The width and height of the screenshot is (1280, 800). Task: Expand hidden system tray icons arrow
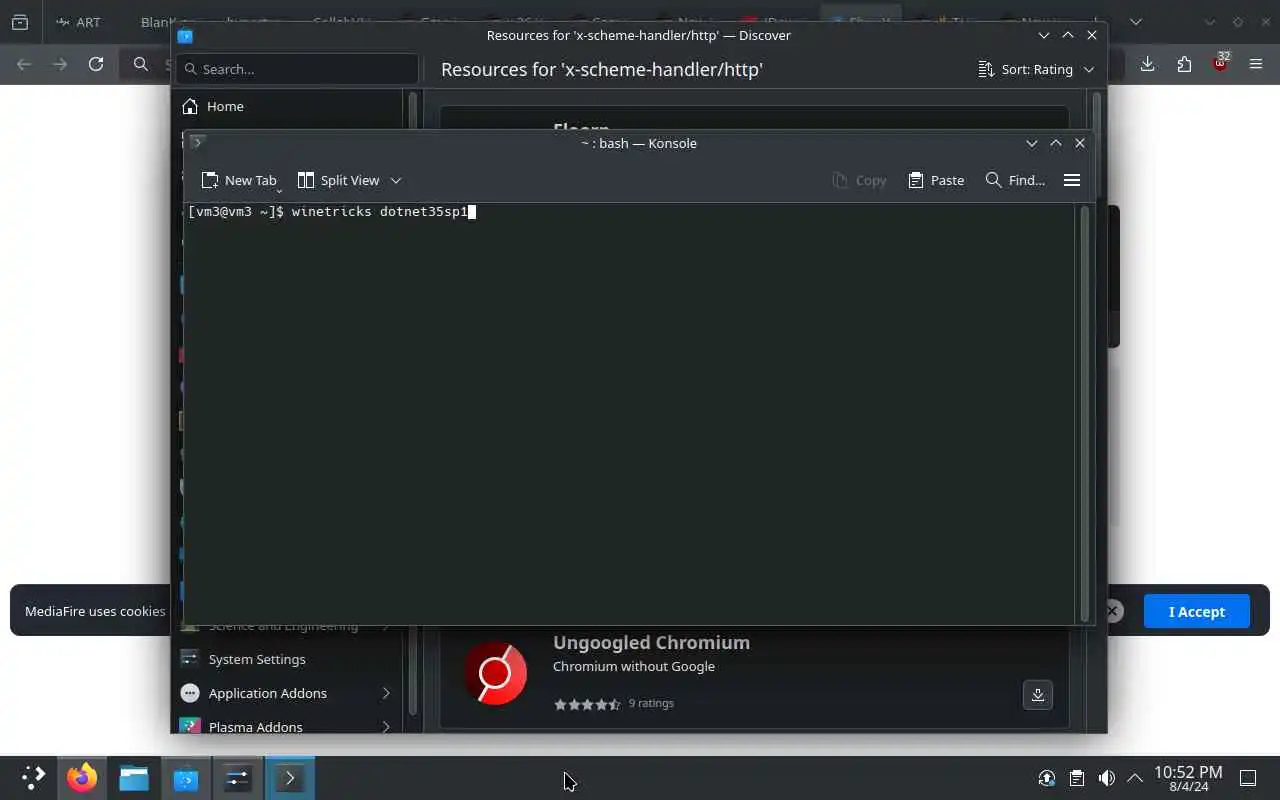(1135, 778)
